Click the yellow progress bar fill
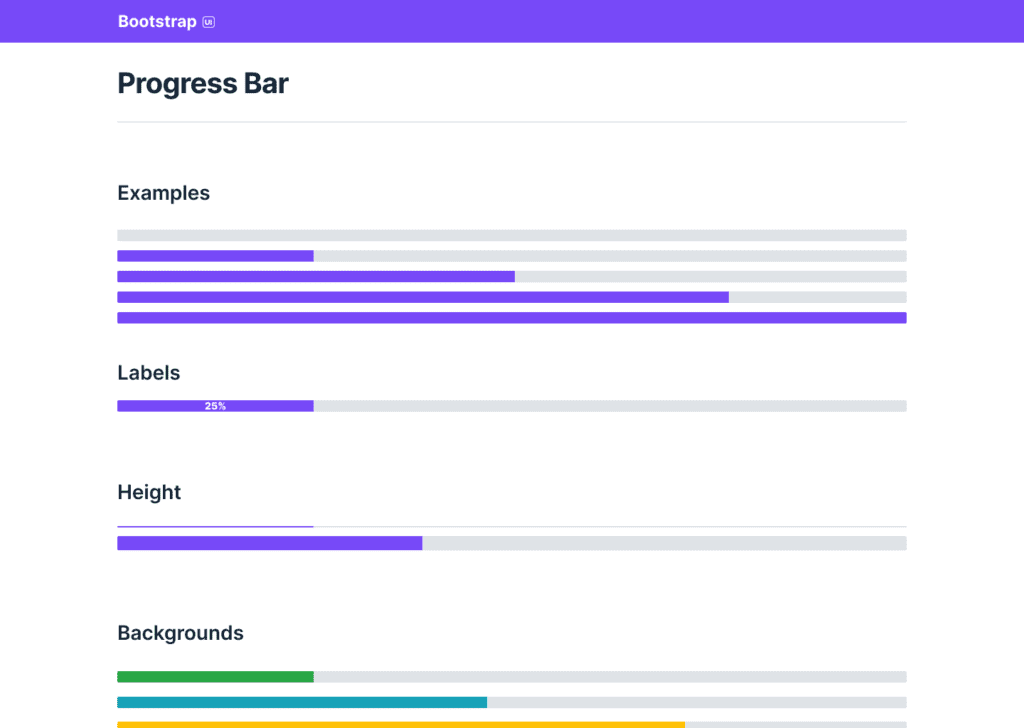 point(400,724)
